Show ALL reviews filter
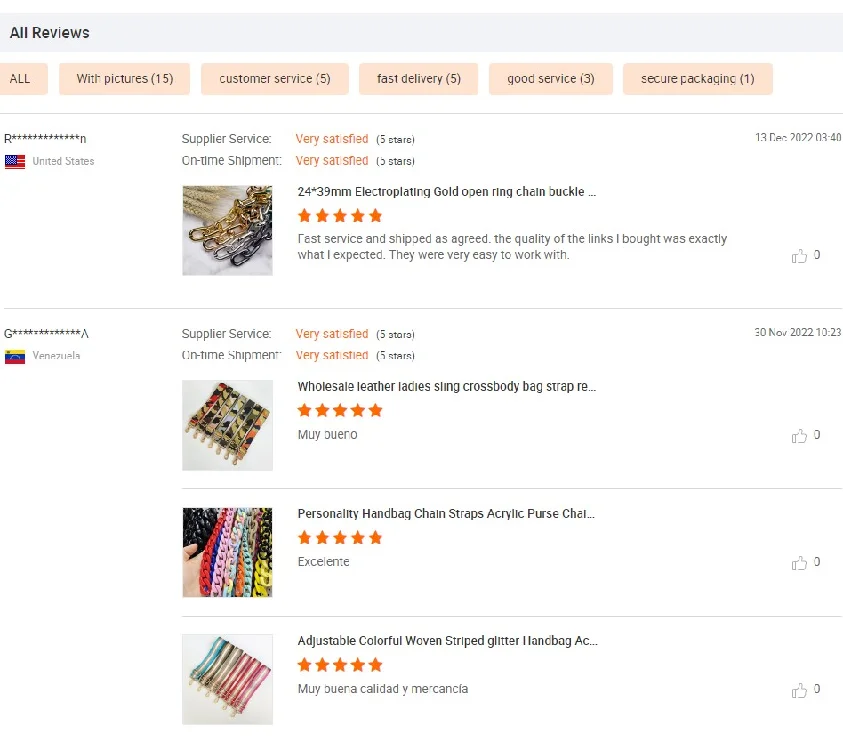This screenshot has width=843, height=750. (x=20, y=79)
